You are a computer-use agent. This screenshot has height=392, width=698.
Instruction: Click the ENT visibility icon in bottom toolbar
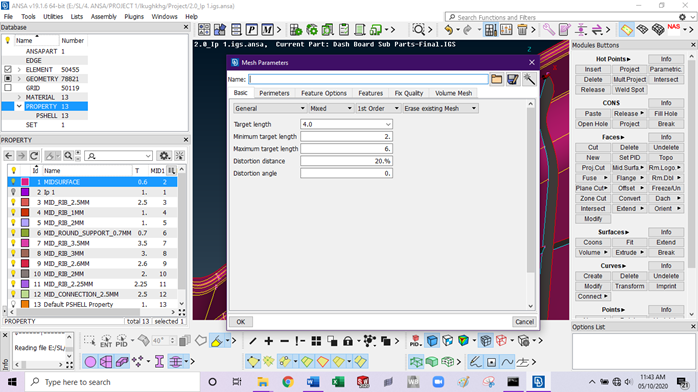coord(106,341)
